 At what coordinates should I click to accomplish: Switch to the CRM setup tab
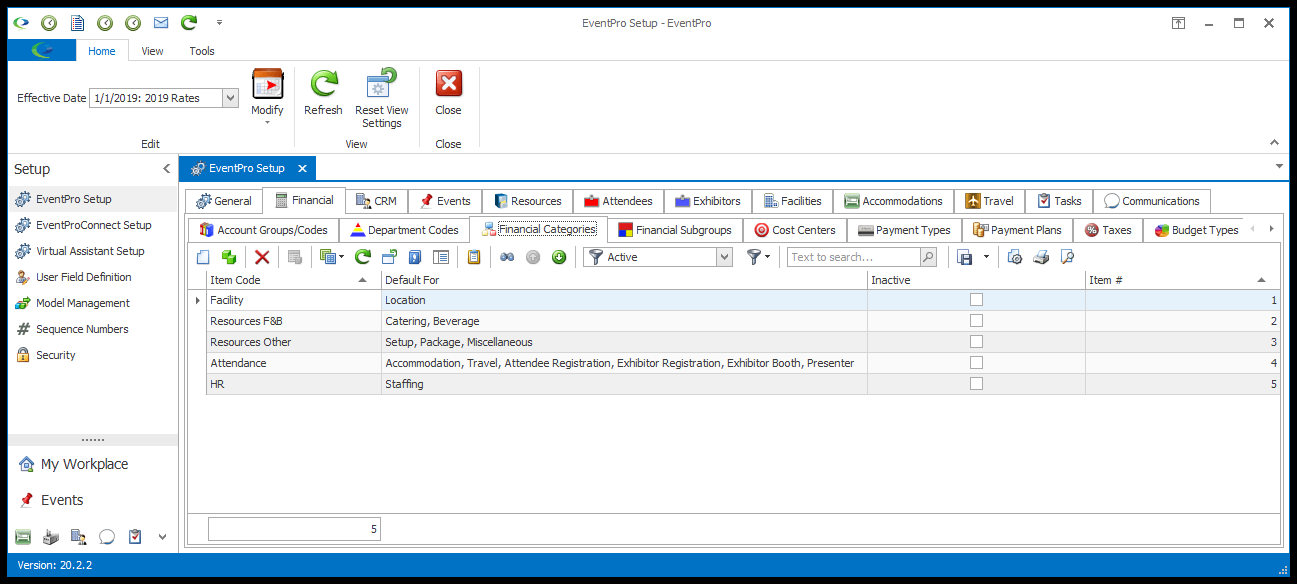point(376,201)
